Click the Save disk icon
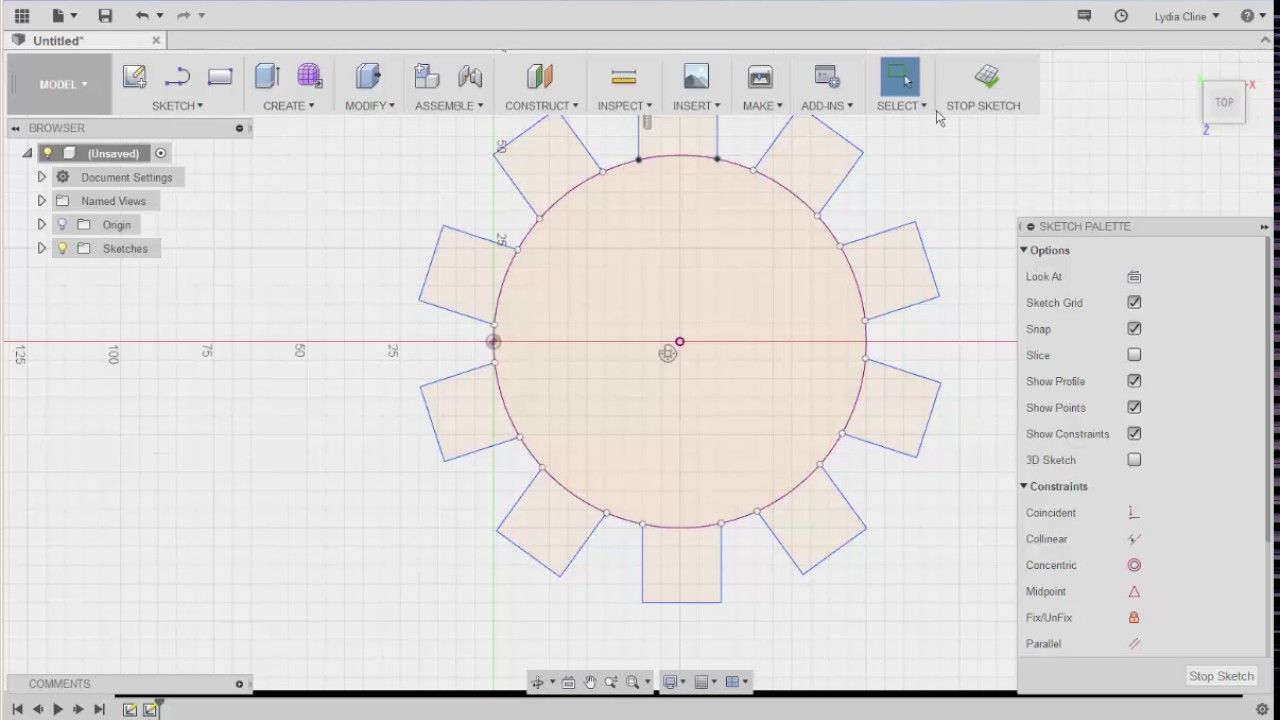Screen dimensions: 1280x720 pyautogui.click(x=105, y=16)
